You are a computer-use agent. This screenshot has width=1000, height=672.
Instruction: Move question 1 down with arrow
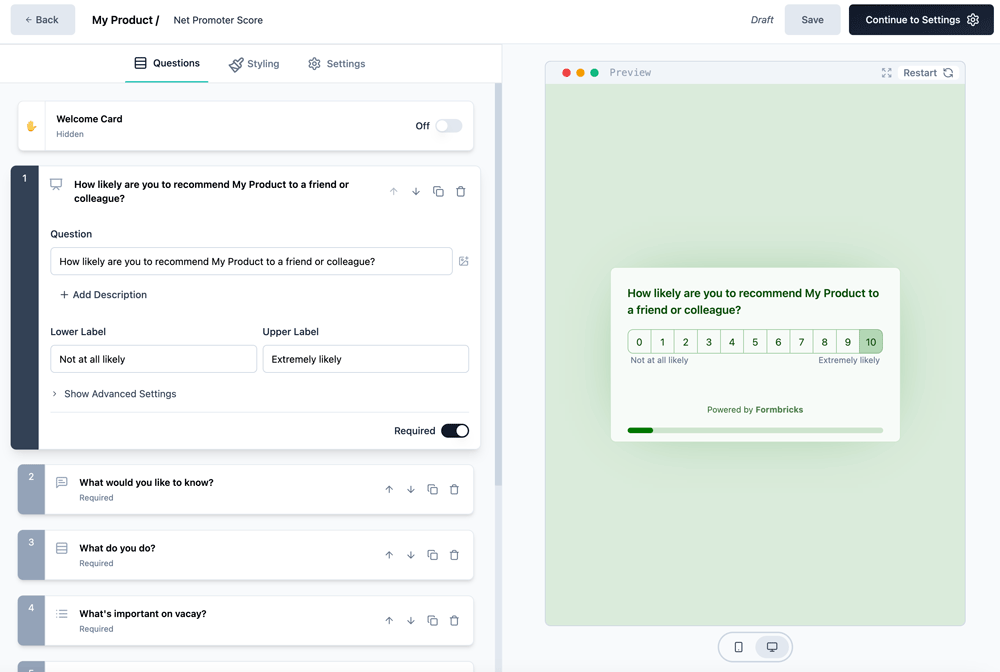[x=416, y=192]
